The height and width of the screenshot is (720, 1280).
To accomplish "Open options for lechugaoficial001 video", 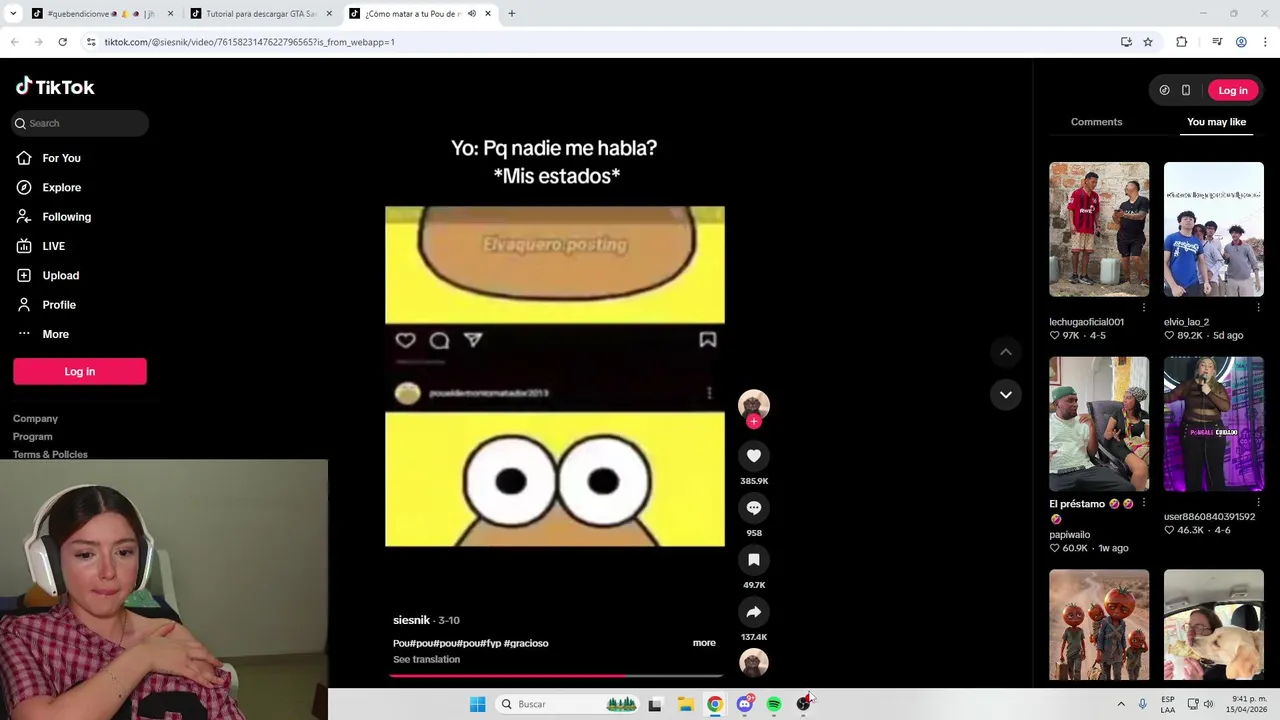I will tap(1144, 307).
